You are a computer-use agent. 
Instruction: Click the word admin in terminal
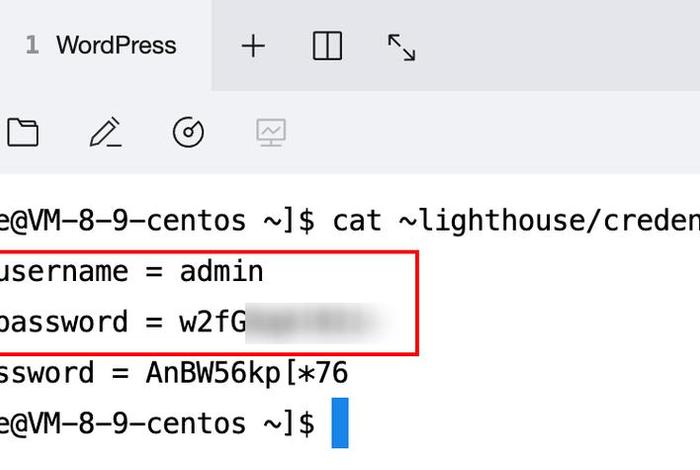[221, 271]
